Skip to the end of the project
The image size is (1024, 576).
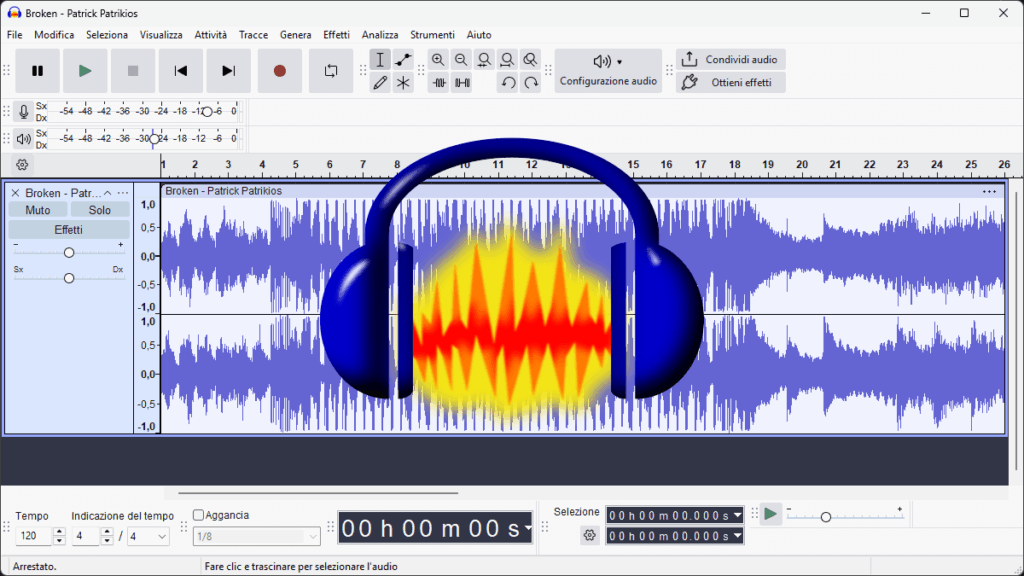click(x=228, y=71)
